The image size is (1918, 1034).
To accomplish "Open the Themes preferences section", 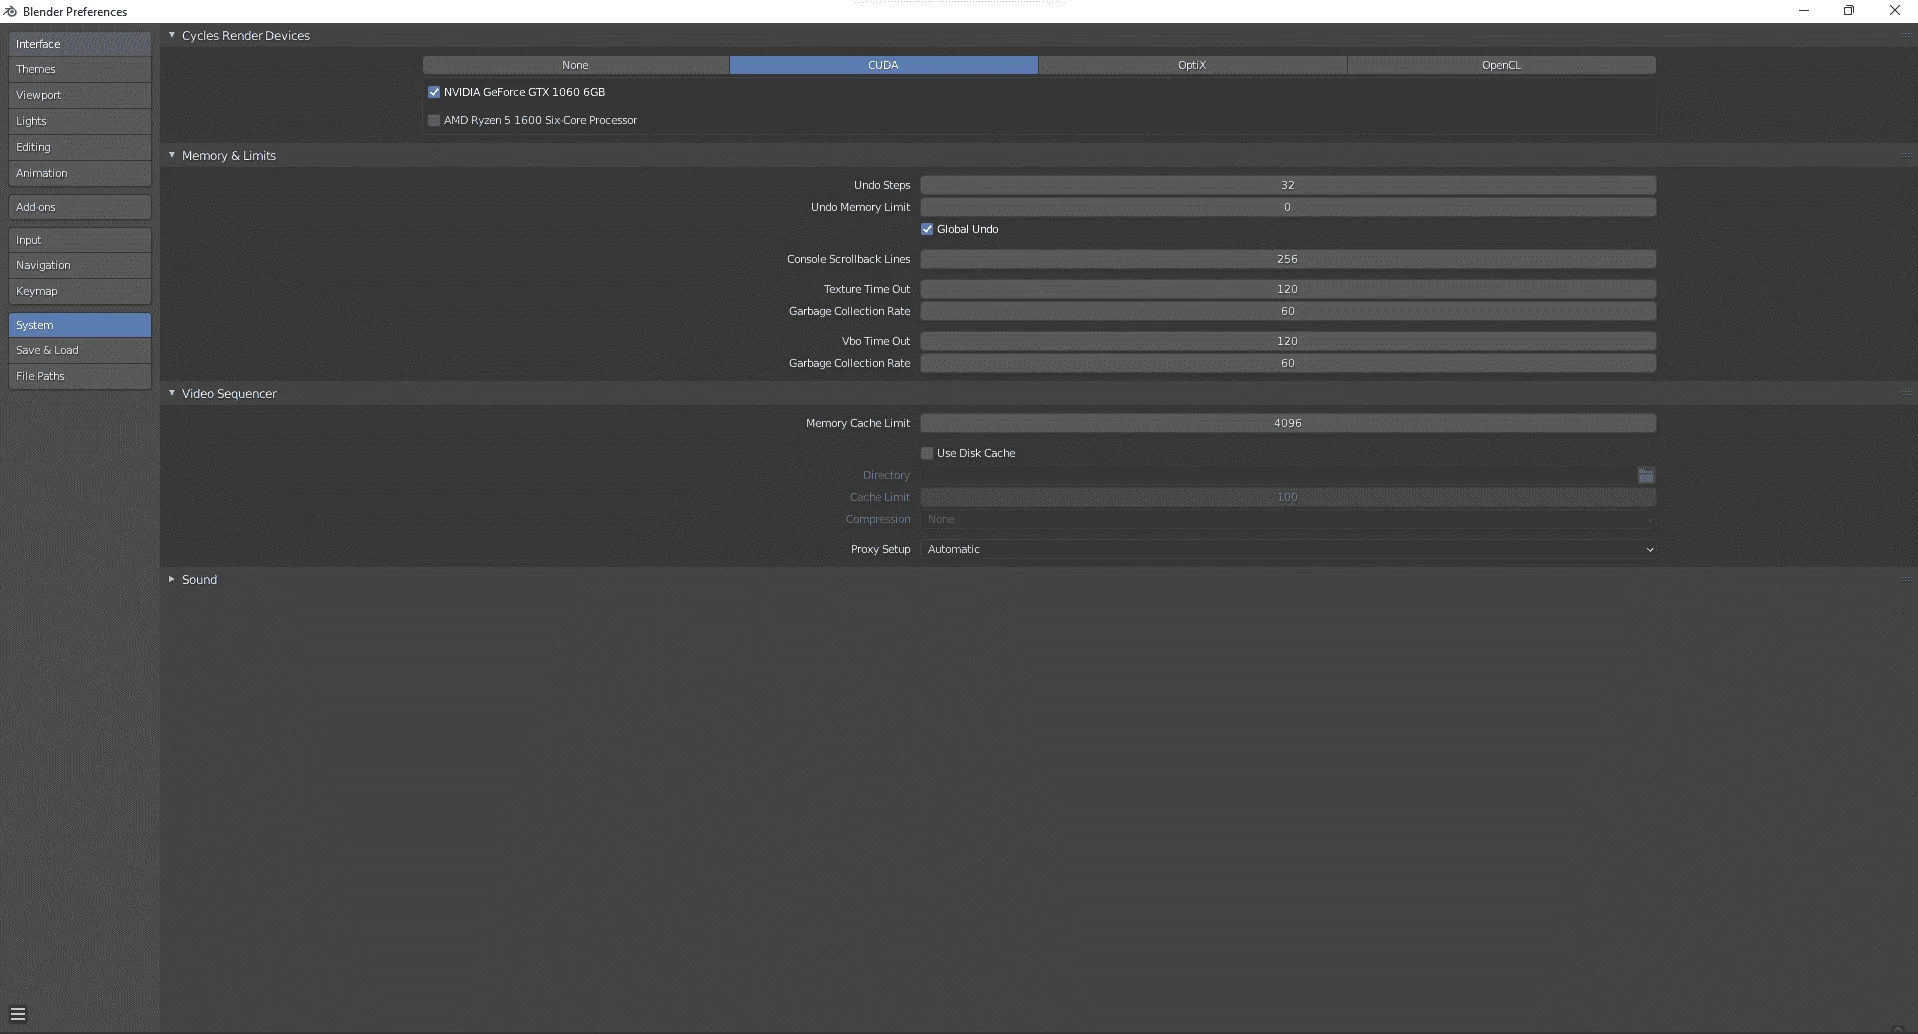I will pos(80,69).
